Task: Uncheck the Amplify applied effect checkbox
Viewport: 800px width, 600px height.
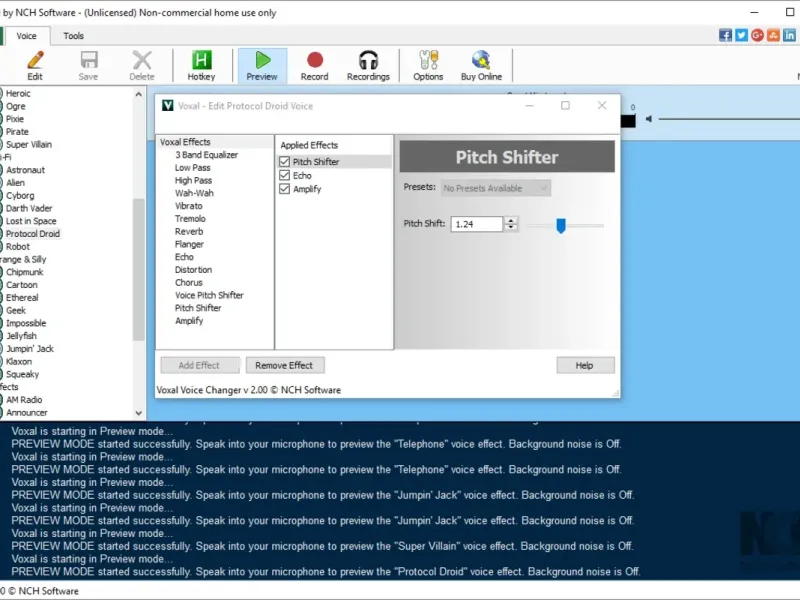Action: (285, 189)
